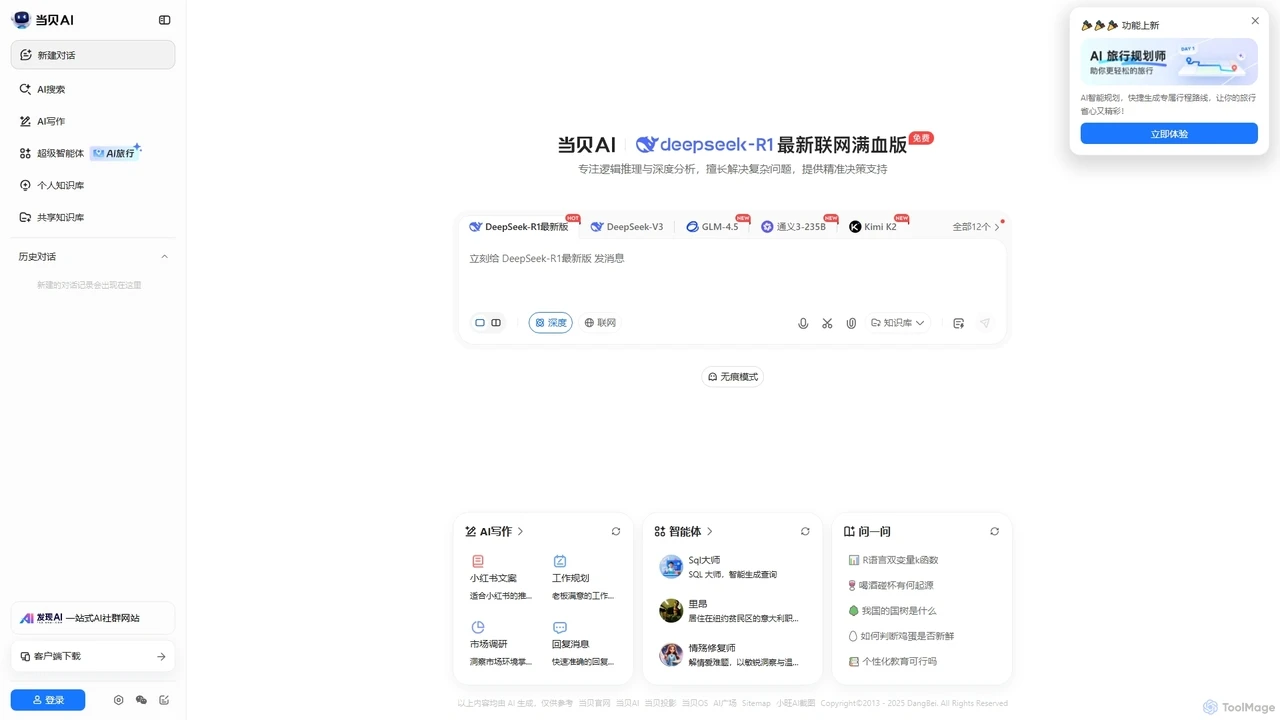Viewport: 1280px width, 720px height.
Task: Ask '我国的国树是什么' question
Action: [892, 610]
